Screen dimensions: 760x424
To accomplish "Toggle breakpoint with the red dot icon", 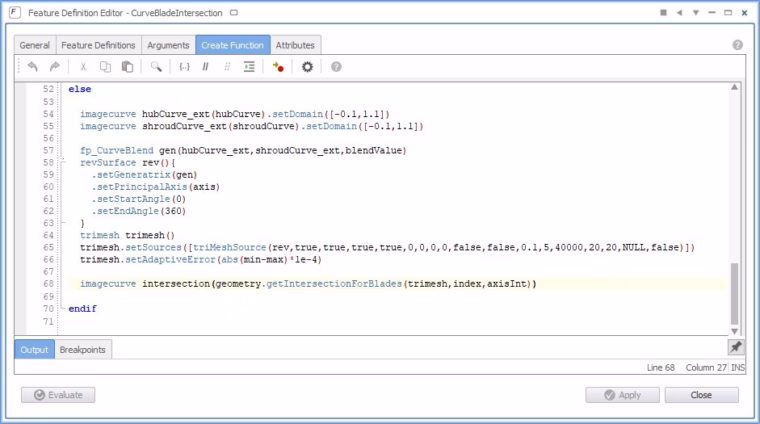I will [278, 67].
